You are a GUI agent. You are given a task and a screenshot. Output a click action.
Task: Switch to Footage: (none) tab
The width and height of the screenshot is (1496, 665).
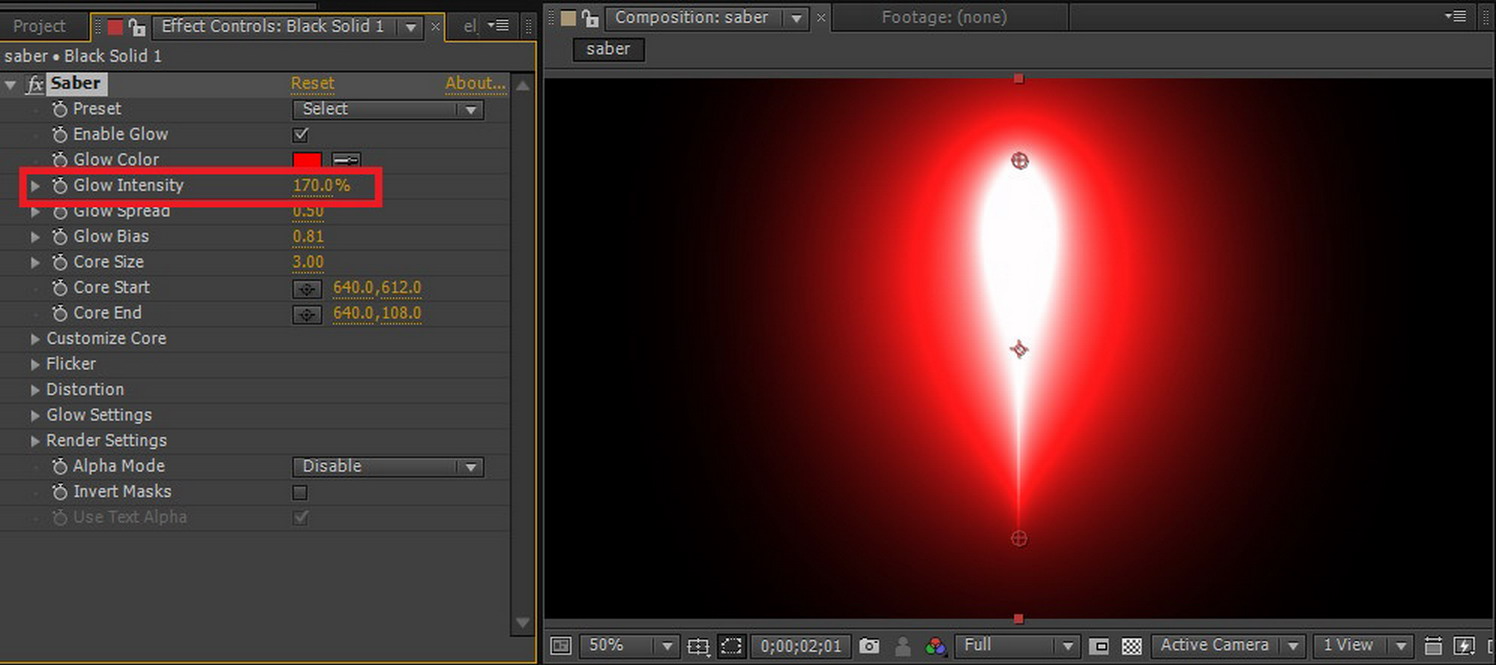944,17
